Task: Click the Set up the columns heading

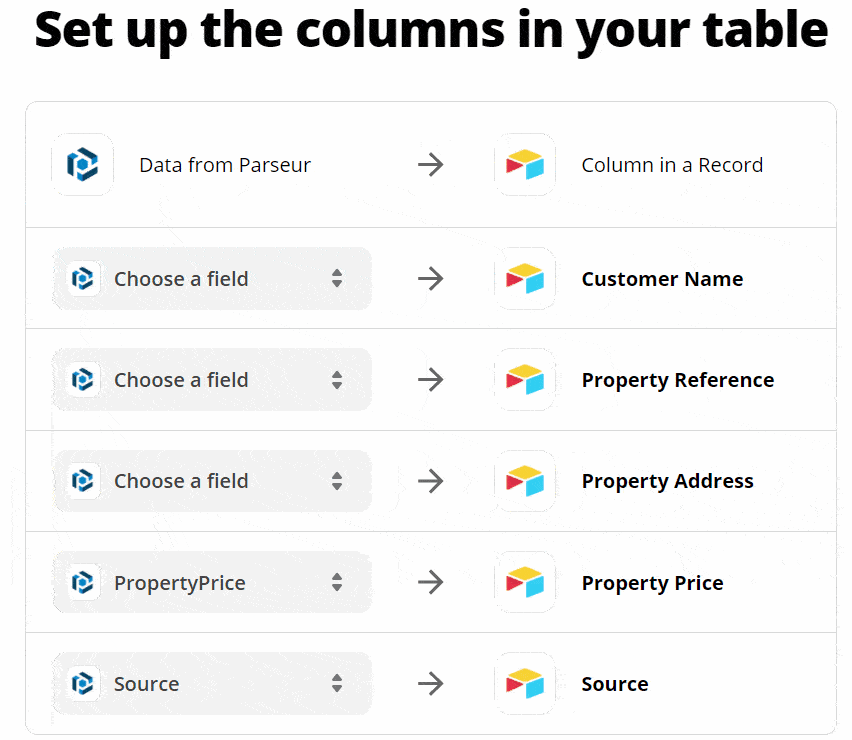Action: tap(426, 31)
